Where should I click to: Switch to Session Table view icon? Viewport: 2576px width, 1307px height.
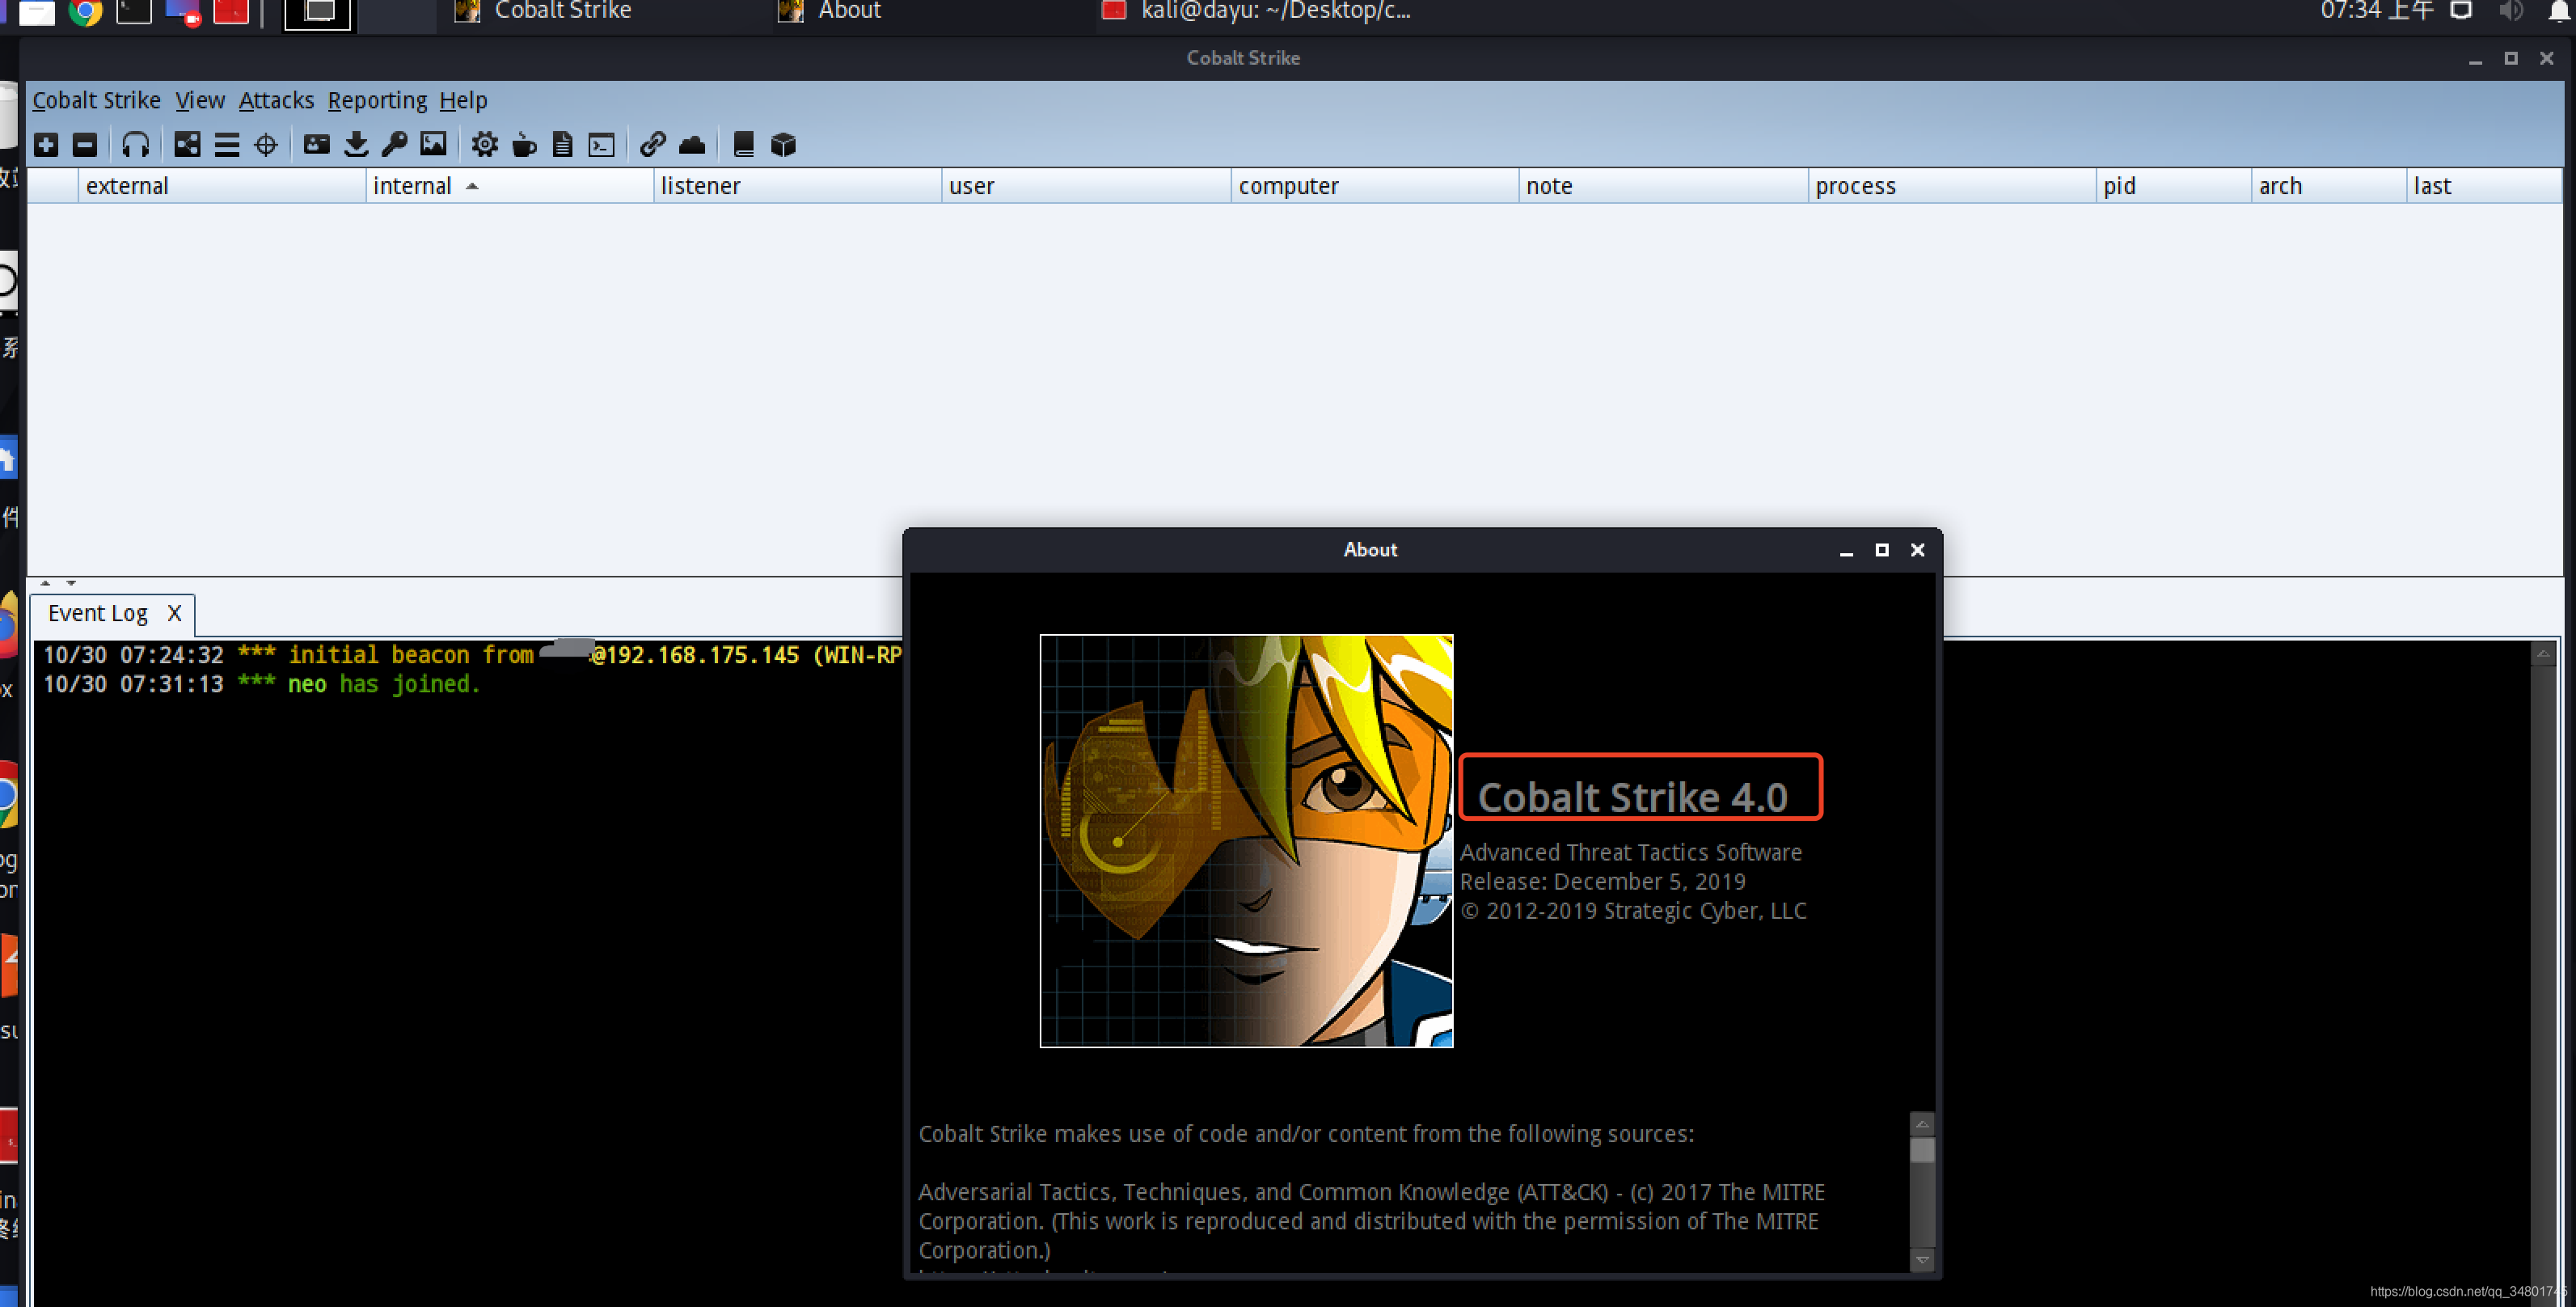tap(227, 145)
